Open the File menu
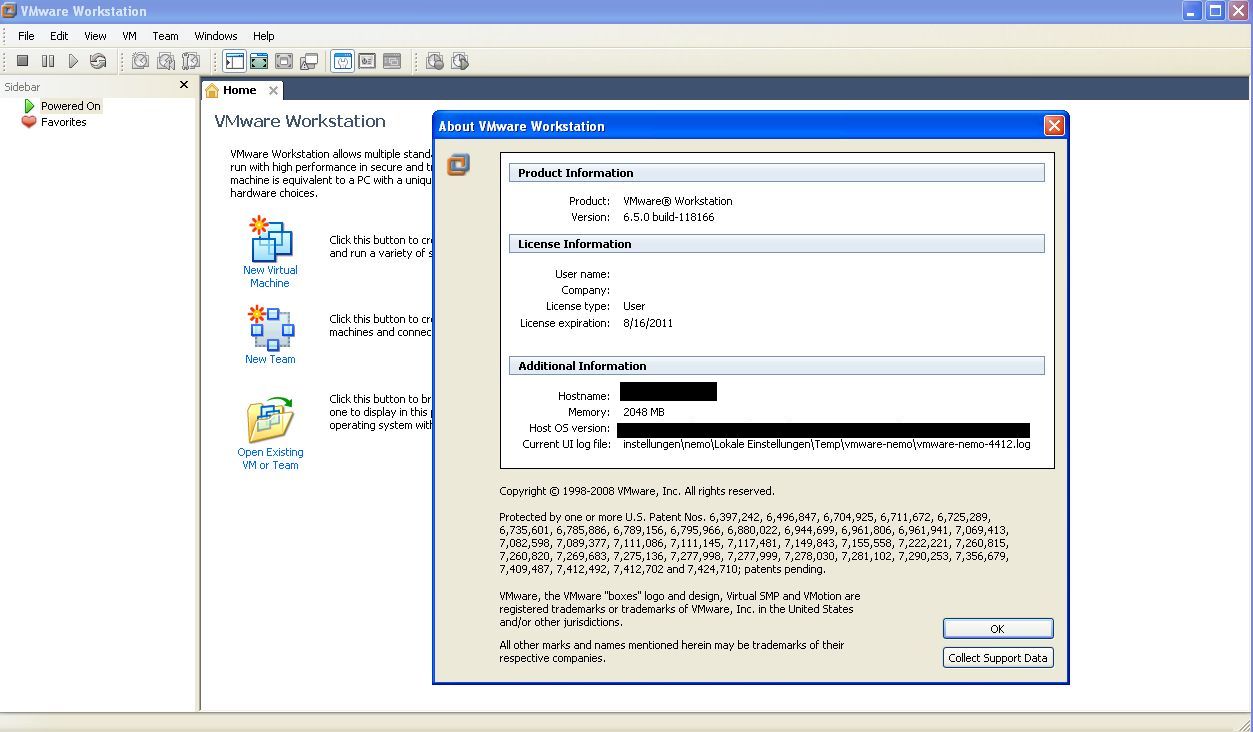1253x732 pixels. (27, 36)
